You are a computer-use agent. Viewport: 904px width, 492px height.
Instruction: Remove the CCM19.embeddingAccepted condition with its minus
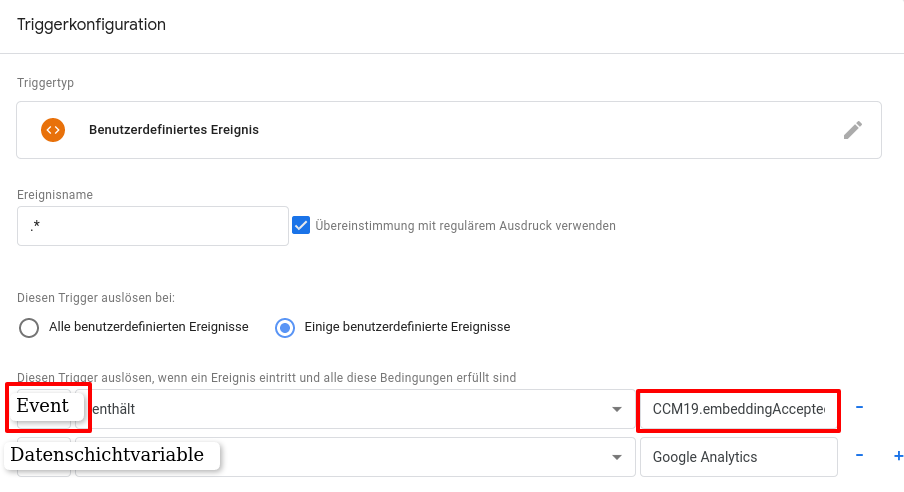pyautogui.click(x=859, y=408)
